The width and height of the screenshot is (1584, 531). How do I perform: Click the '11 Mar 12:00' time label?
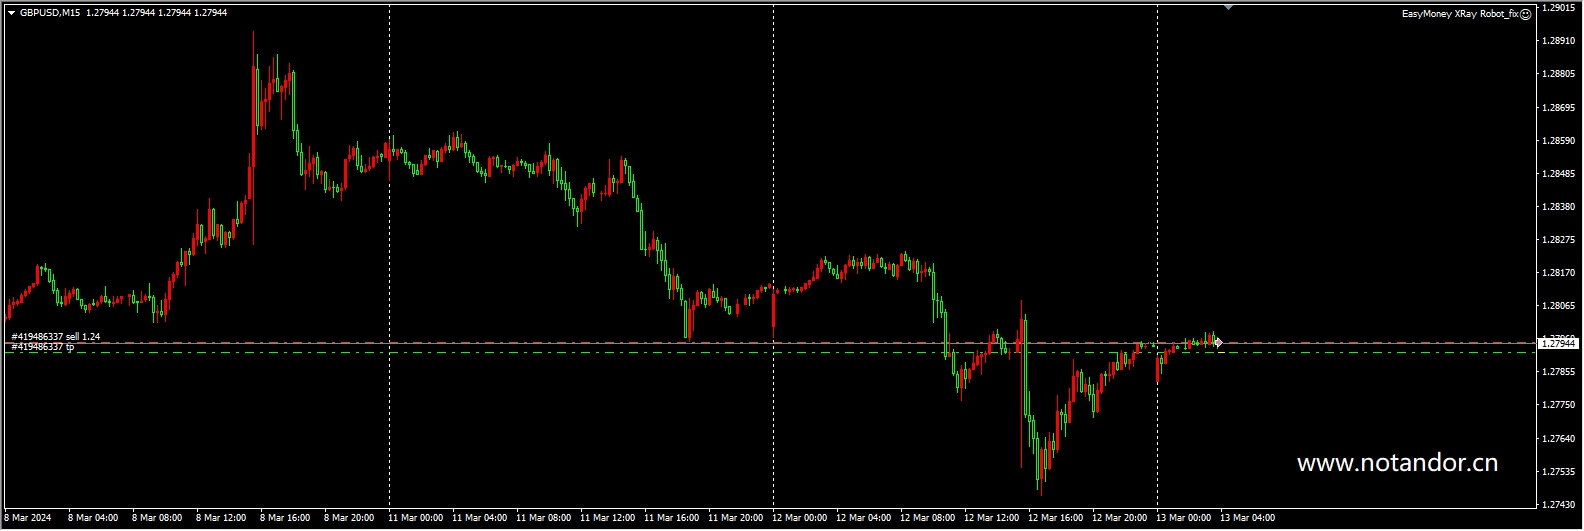(607, 518)
